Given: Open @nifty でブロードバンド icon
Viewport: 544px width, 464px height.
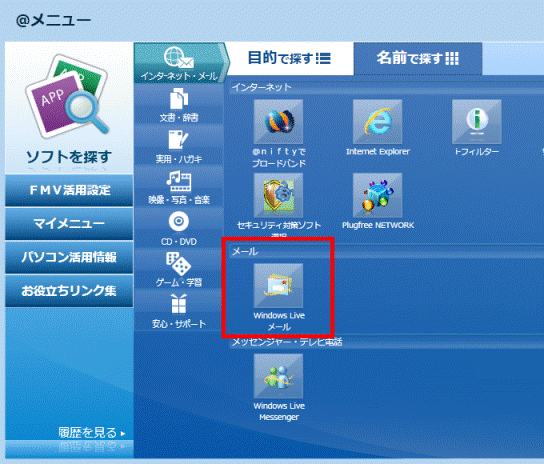Looking at the screenshot, I should 278,122.
